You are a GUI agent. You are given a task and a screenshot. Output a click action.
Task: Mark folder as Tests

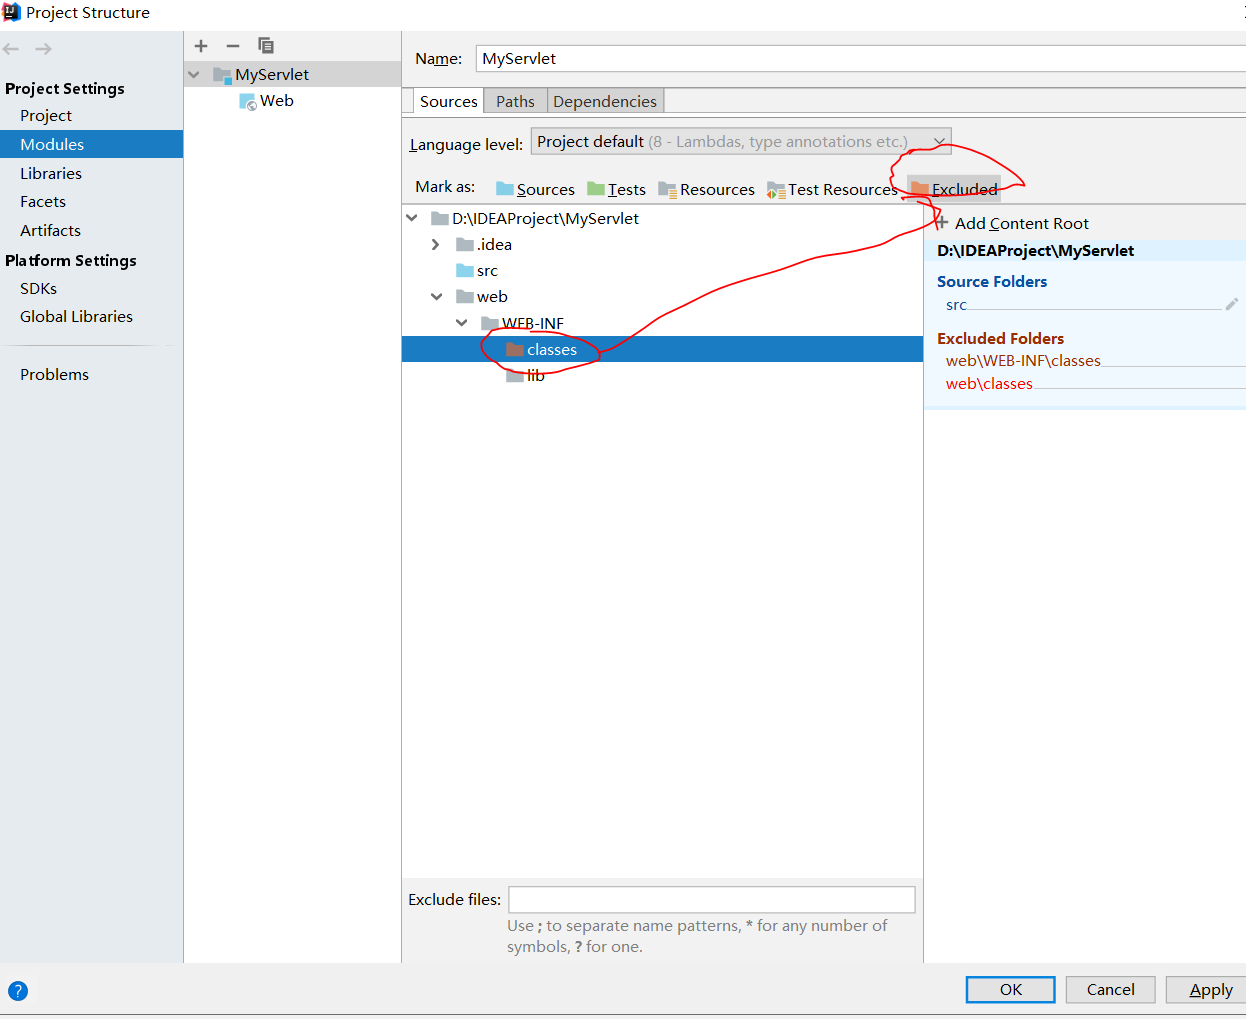[616, 189]
